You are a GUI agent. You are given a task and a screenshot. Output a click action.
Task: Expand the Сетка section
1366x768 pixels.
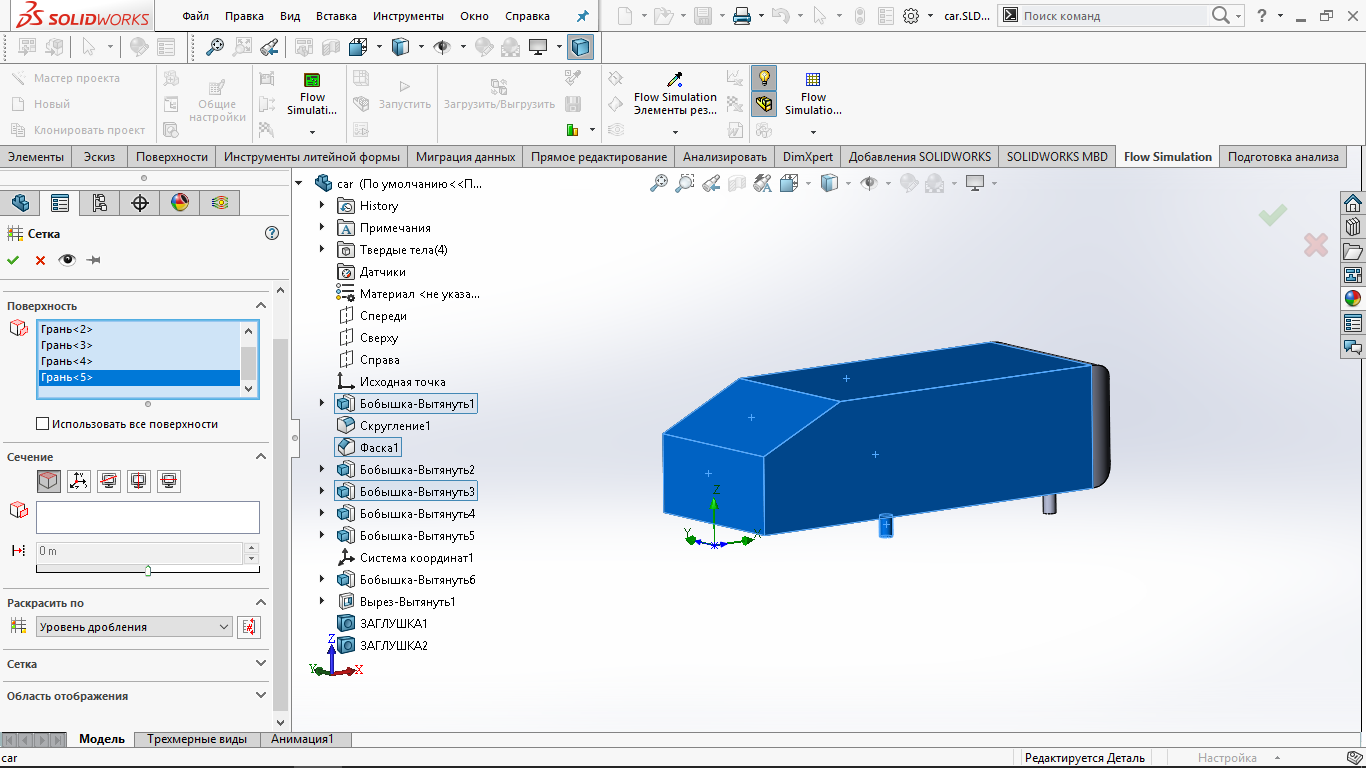[x=261, y=664]
